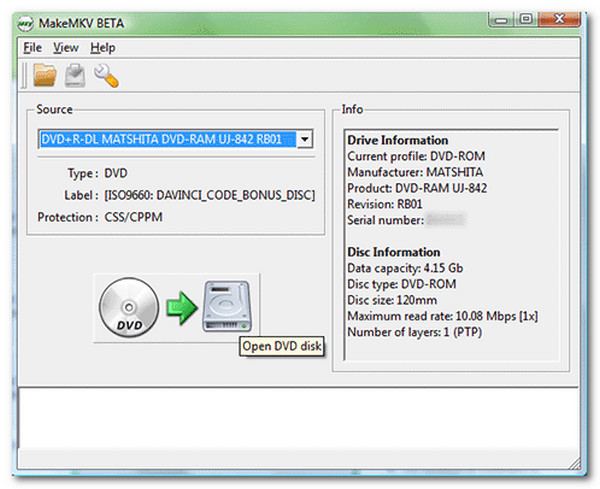Maximize the MakeMKV window
The image size is (600, 489).
526,19
